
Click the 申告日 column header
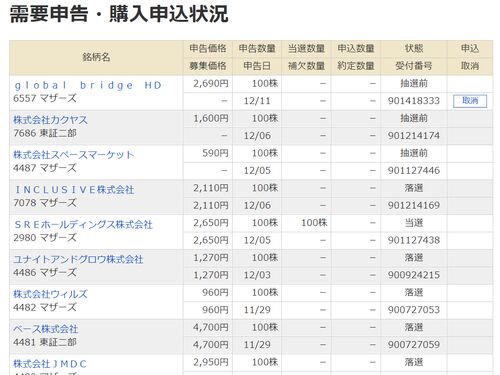(257, 66)
